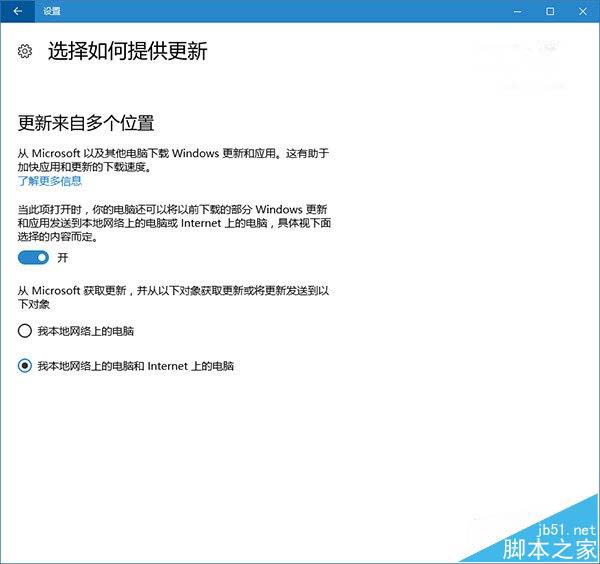The height and width of the screenshot is (564, 600).
Task: Minimize the 设置 window
Action: pyautogui.click(x=518, y=11)
